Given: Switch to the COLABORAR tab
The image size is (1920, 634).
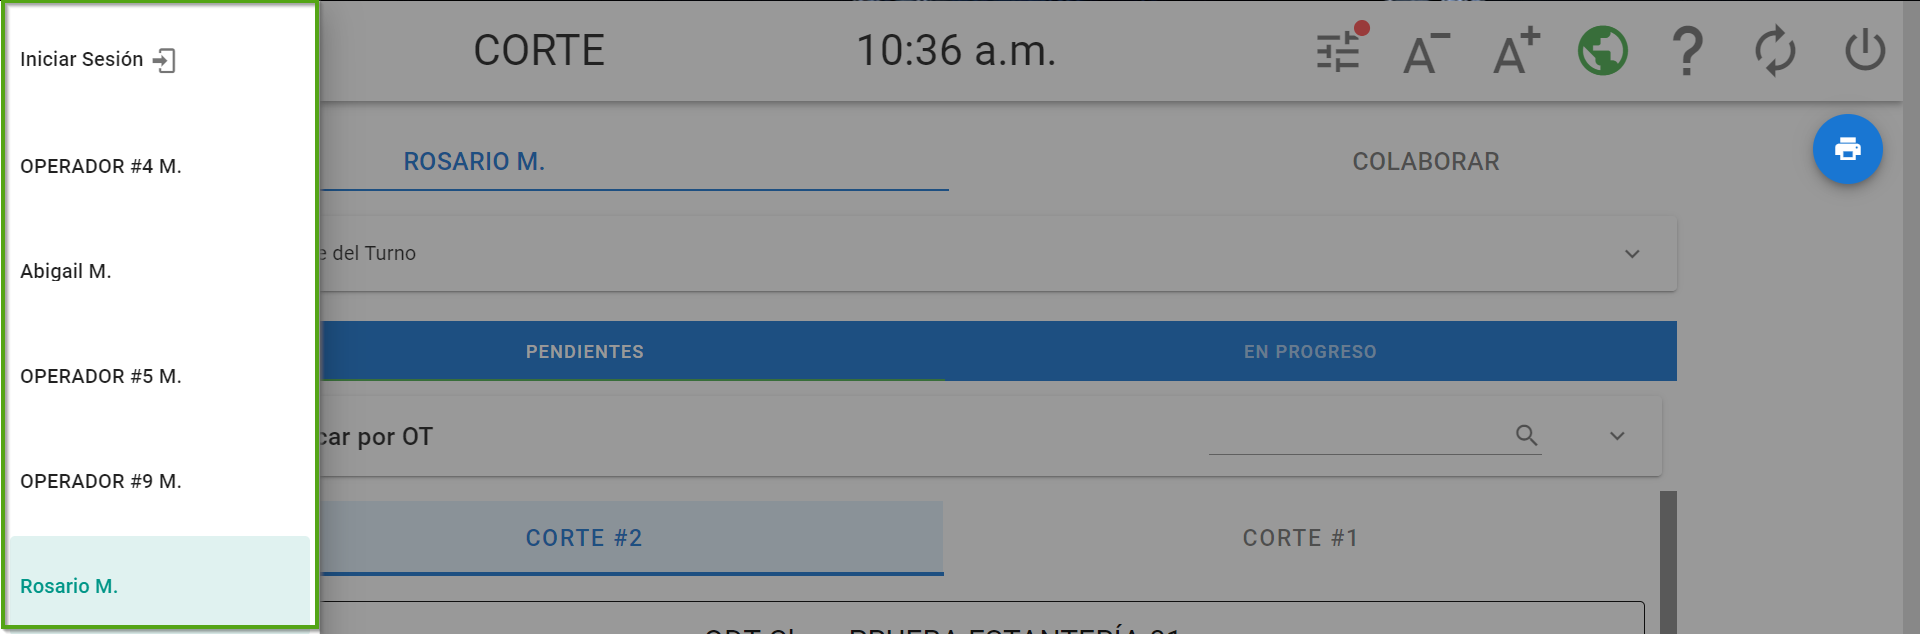Looking at the screenshot, I should [1425, 162].
